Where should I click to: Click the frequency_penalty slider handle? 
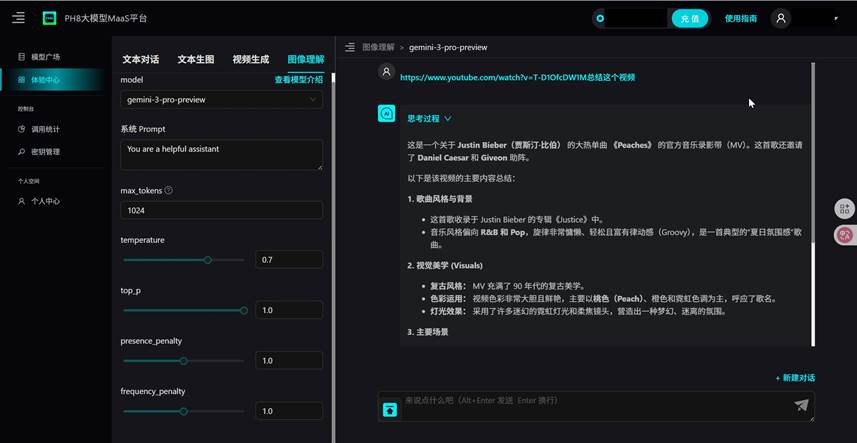point(184,411)
